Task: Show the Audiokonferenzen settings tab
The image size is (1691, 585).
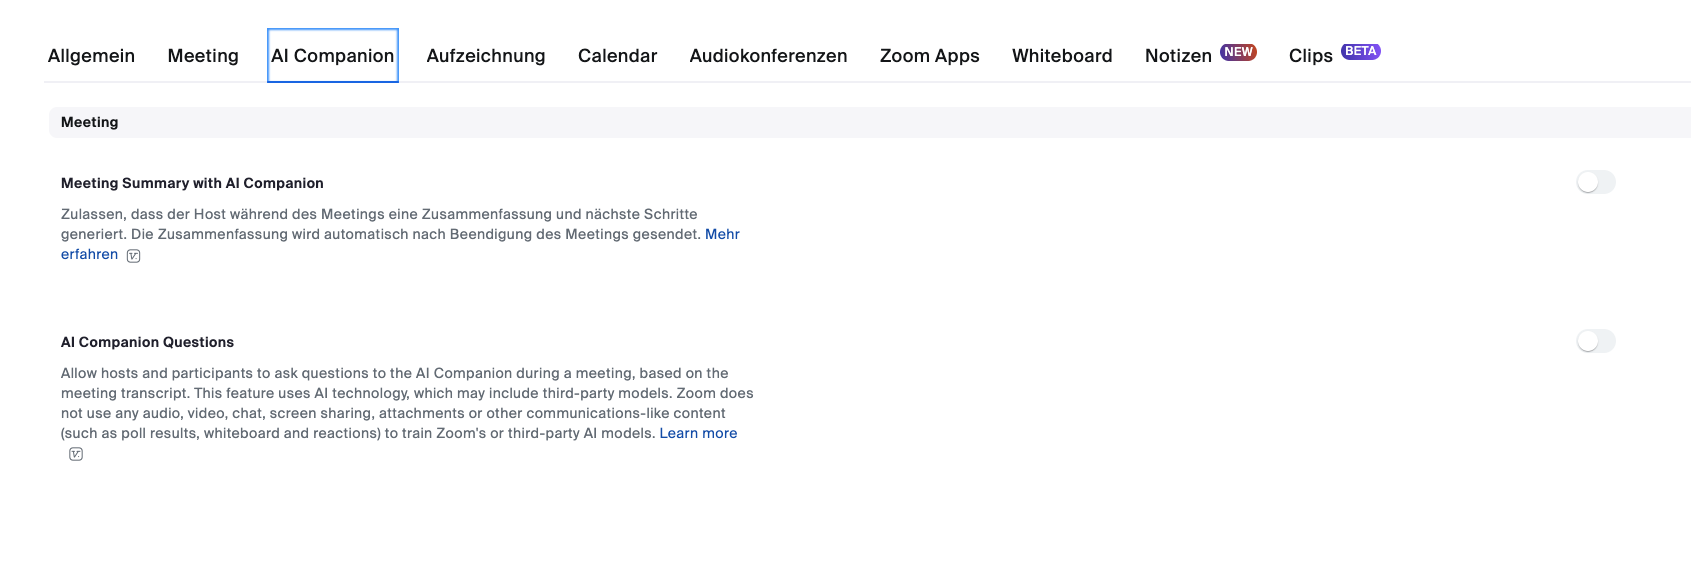Action: click(768, 56)
